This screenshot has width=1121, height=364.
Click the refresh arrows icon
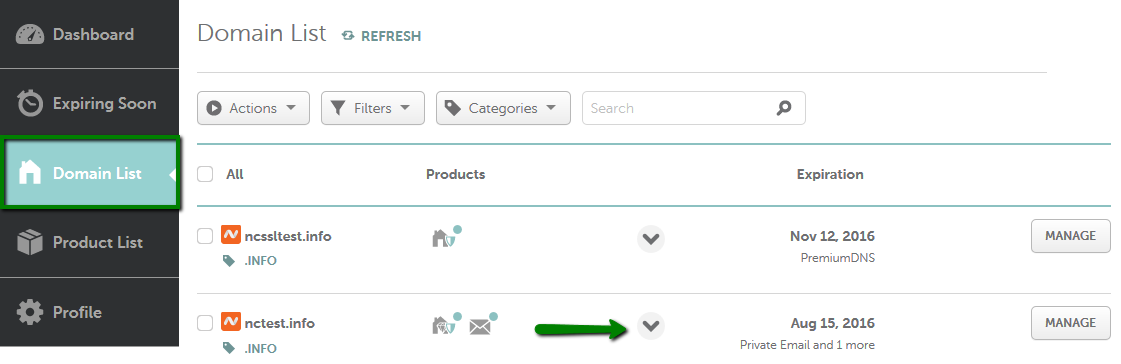348,35
